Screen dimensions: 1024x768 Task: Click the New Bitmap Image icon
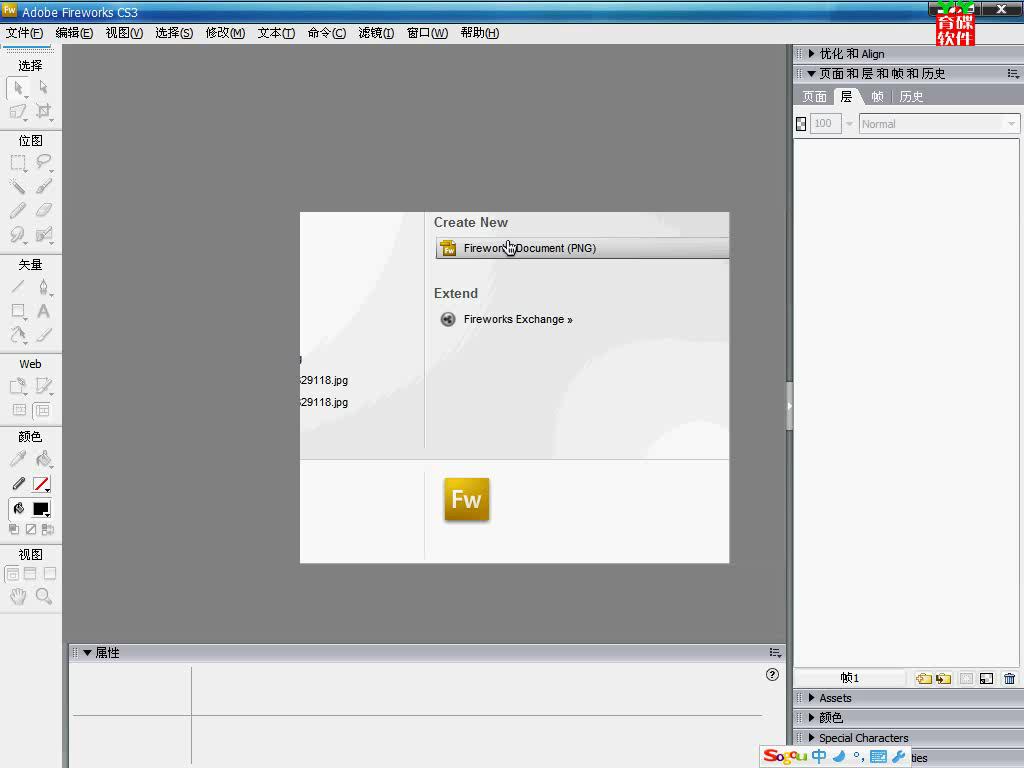(986, 679)
